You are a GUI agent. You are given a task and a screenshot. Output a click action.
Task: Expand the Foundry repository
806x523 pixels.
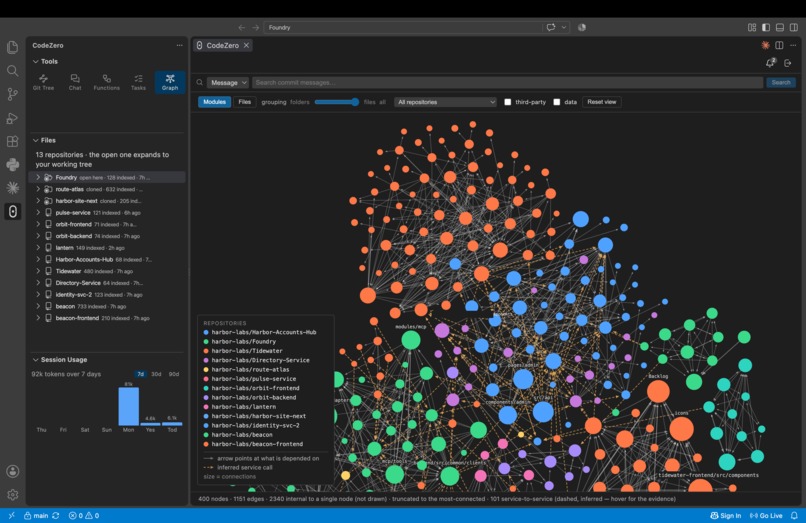38,177
